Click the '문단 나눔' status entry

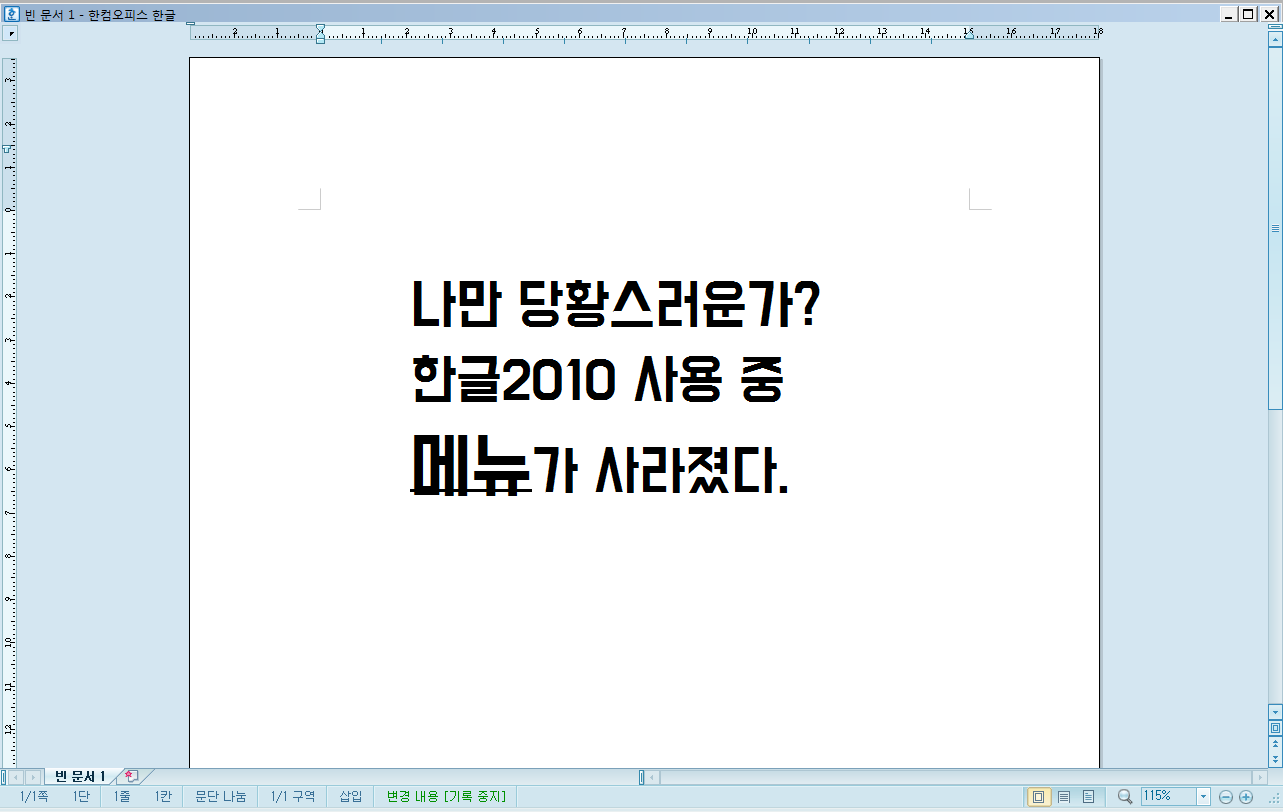(x=220, y=796)
